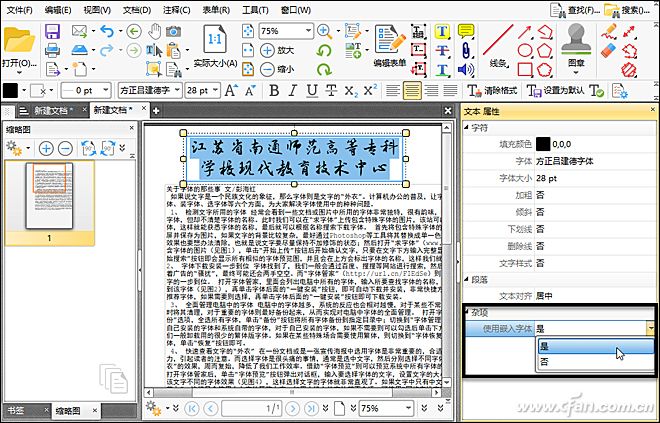Take a snapshot with camera tool

173,31
